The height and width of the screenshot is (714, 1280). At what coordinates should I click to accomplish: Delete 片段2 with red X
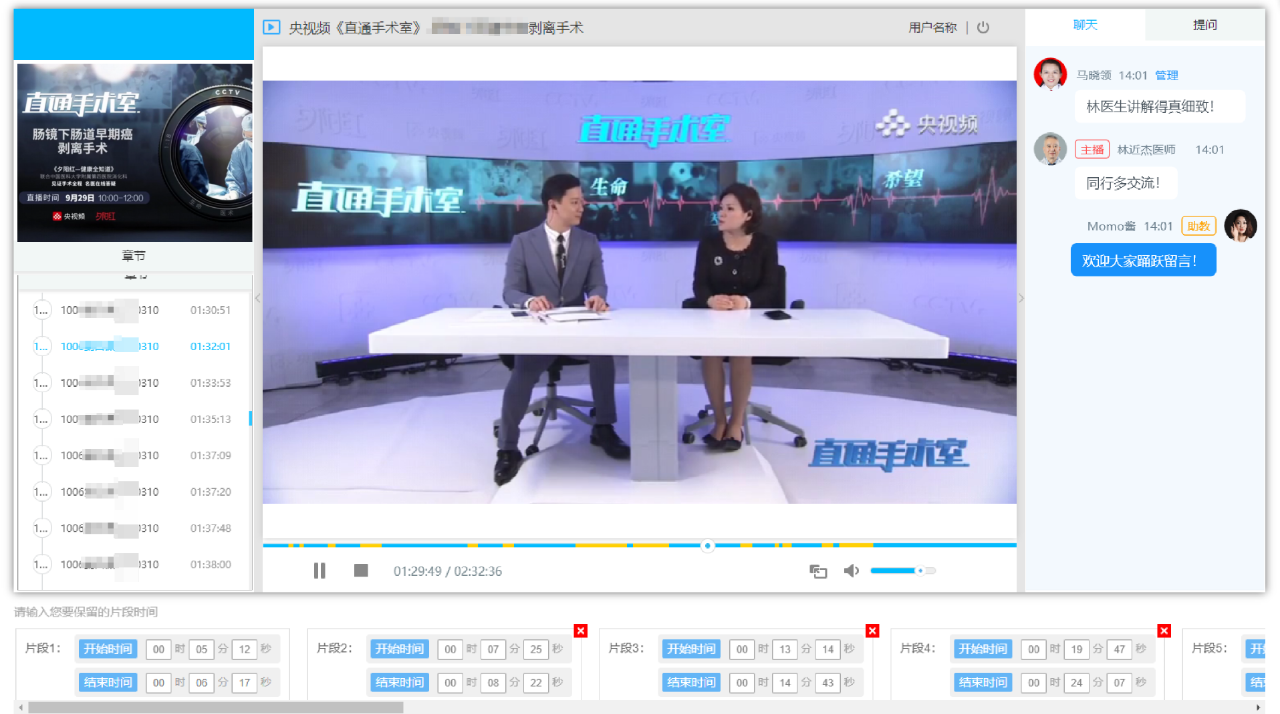tap(580, 630)
